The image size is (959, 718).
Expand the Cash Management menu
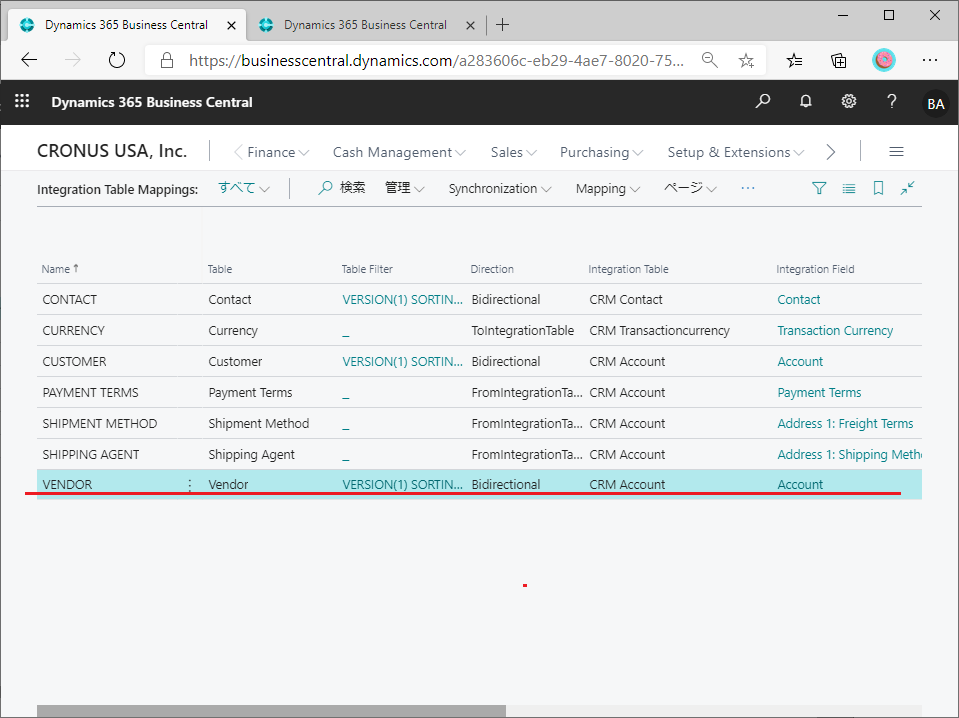[x=399, y=152]
